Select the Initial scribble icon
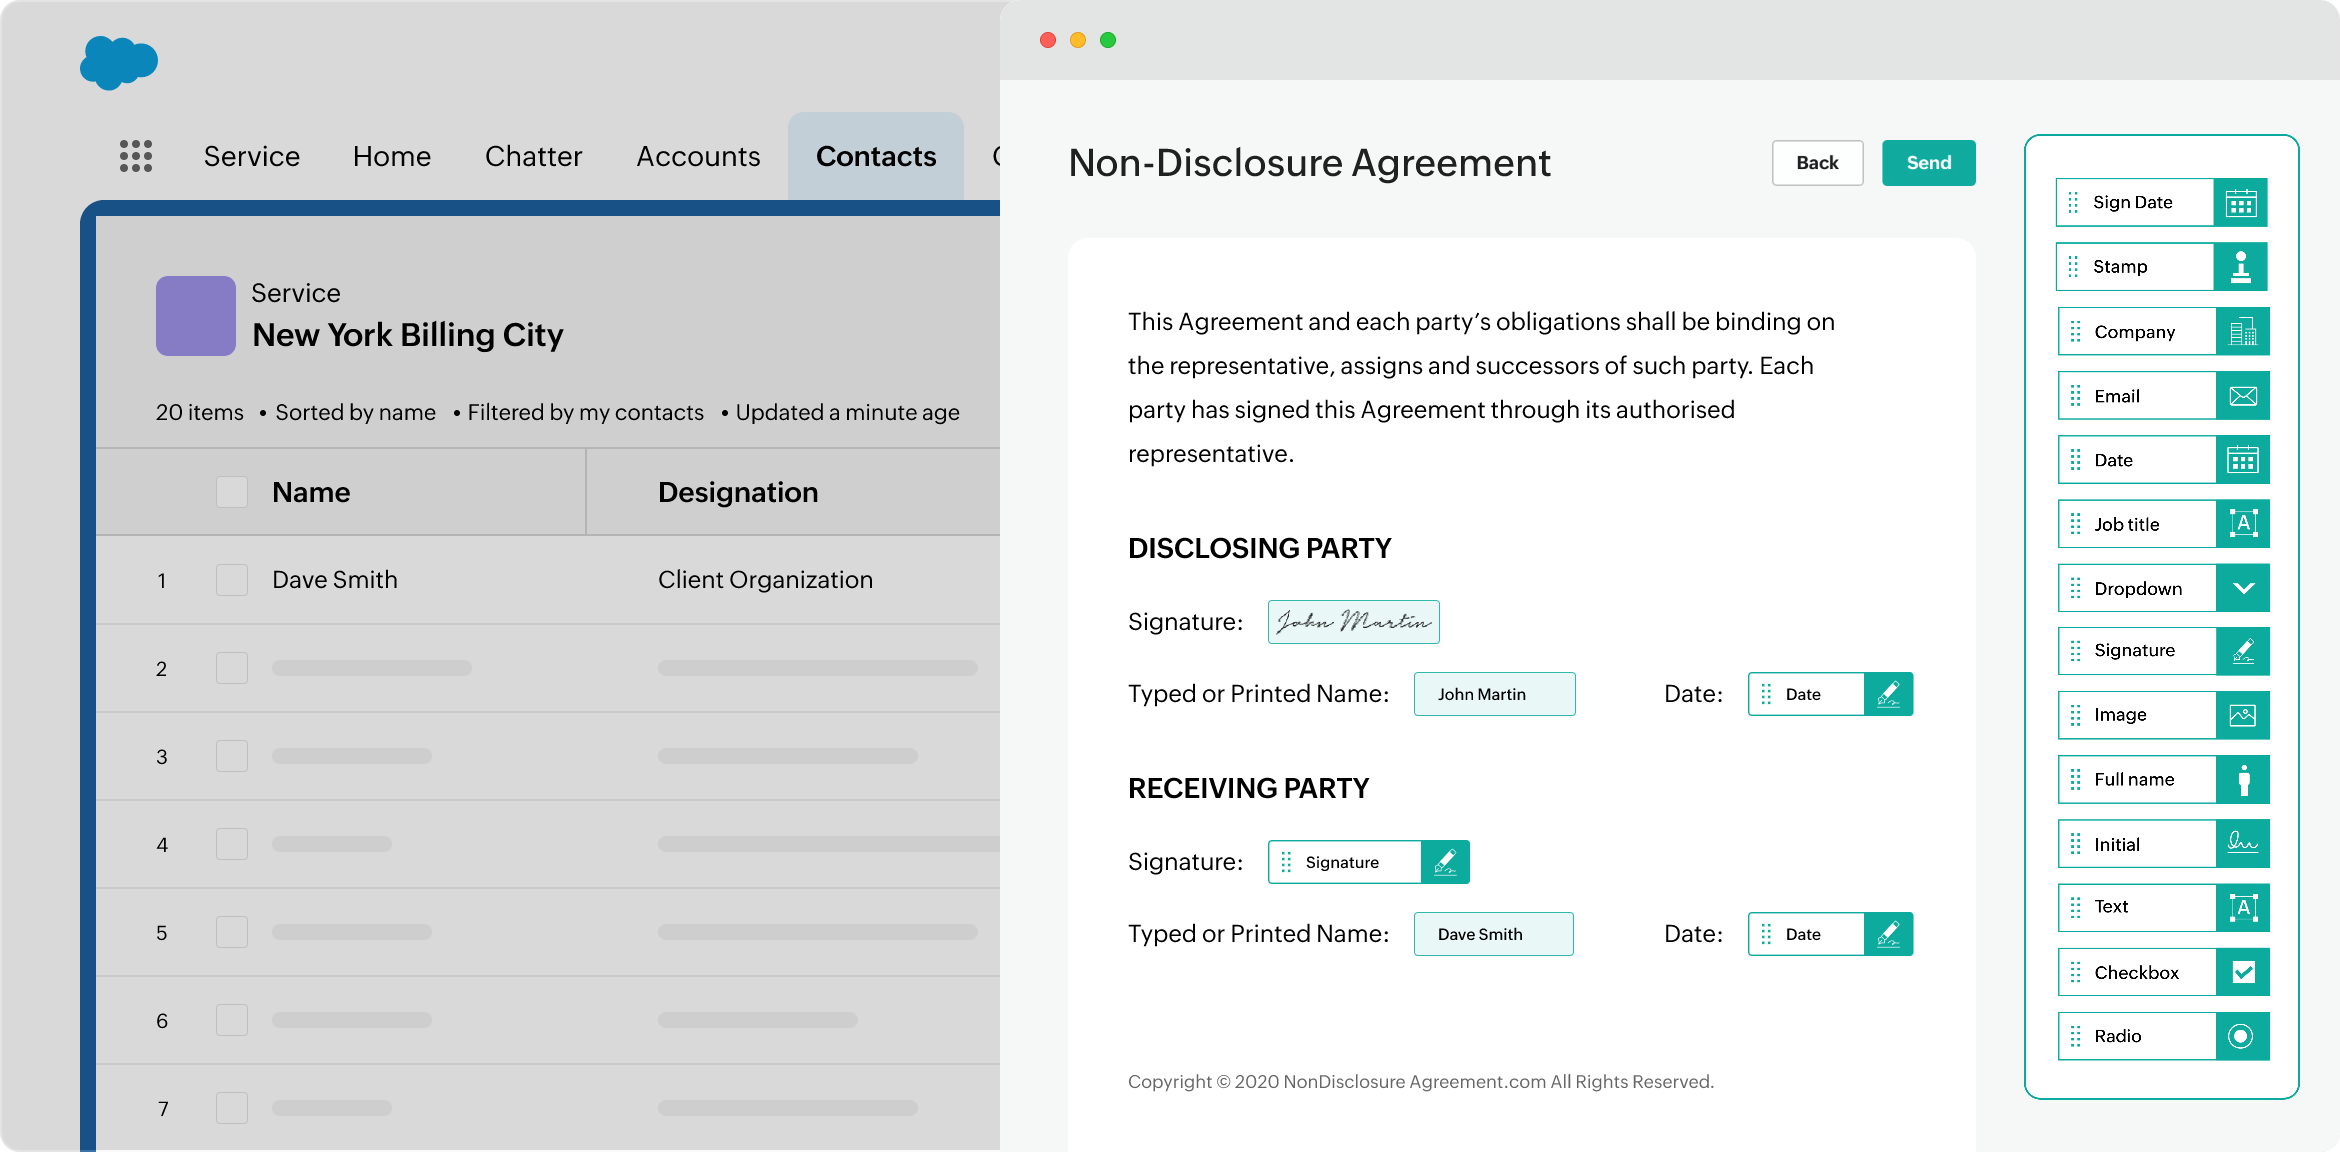 coord(2243,844)
